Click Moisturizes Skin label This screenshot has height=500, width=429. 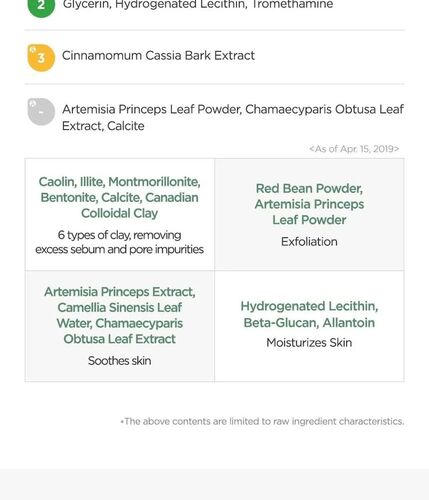pos(309,343)
